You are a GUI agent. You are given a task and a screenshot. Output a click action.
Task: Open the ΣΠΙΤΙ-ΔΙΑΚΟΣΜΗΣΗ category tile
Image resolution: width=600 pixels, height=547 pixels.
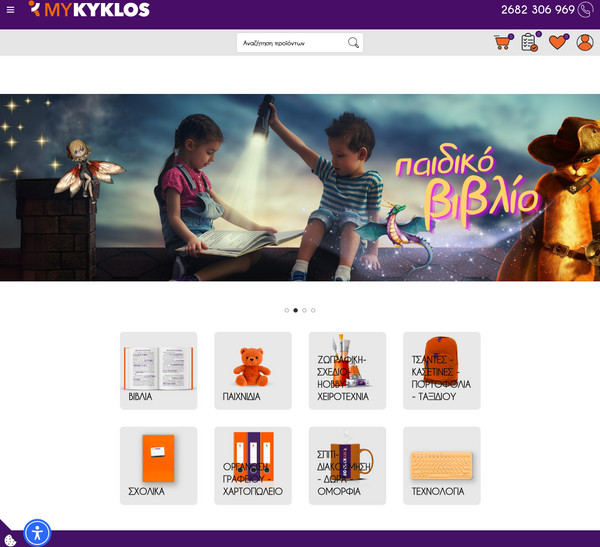point(347,465)
